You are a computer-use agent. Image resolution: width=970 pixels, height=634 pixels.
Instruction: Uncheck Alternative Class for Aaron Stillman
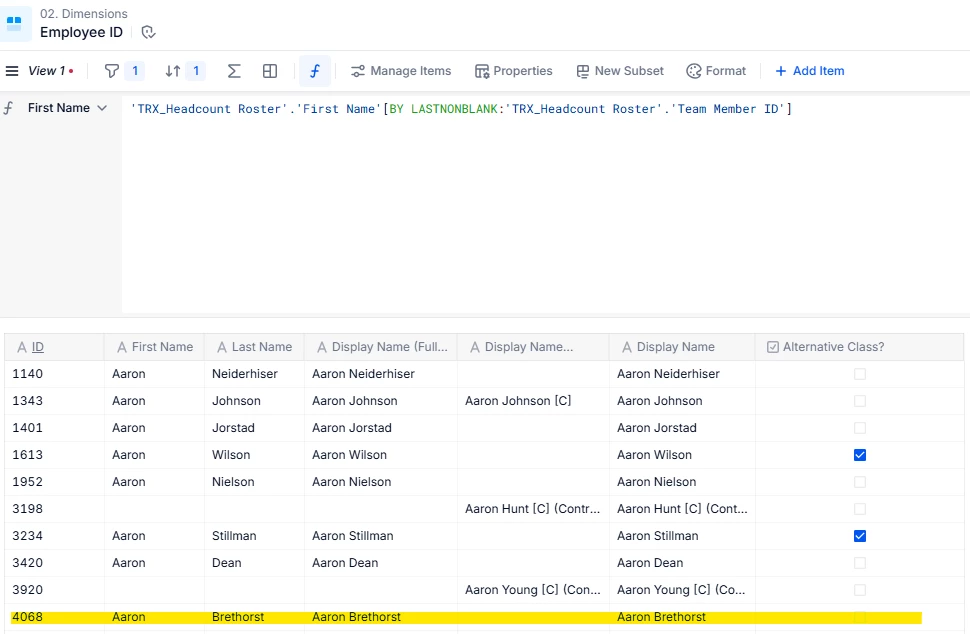(860, 536)
